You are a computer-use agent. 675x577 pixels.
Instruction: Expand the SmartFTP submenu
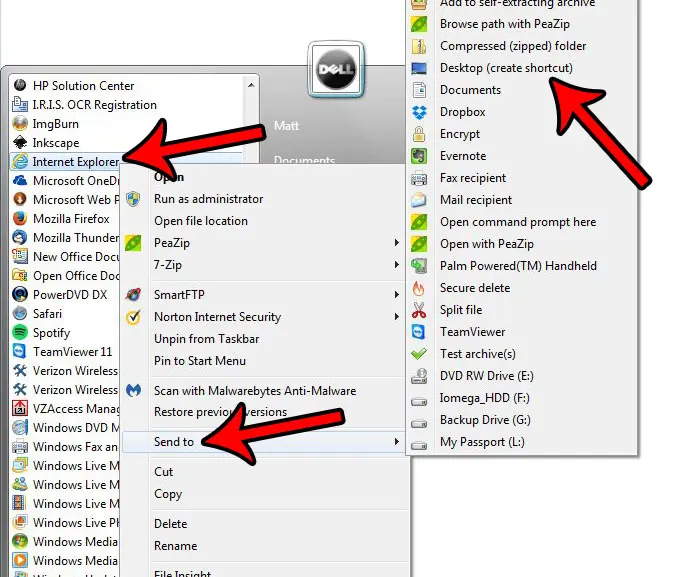tap(397, 295)
